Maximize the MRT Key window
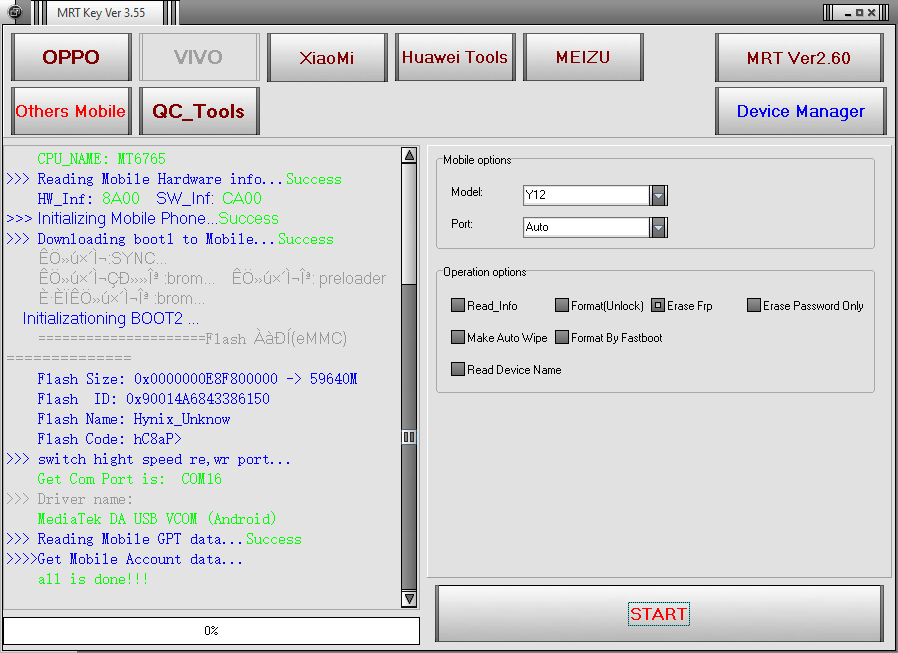 pos(859,13)
